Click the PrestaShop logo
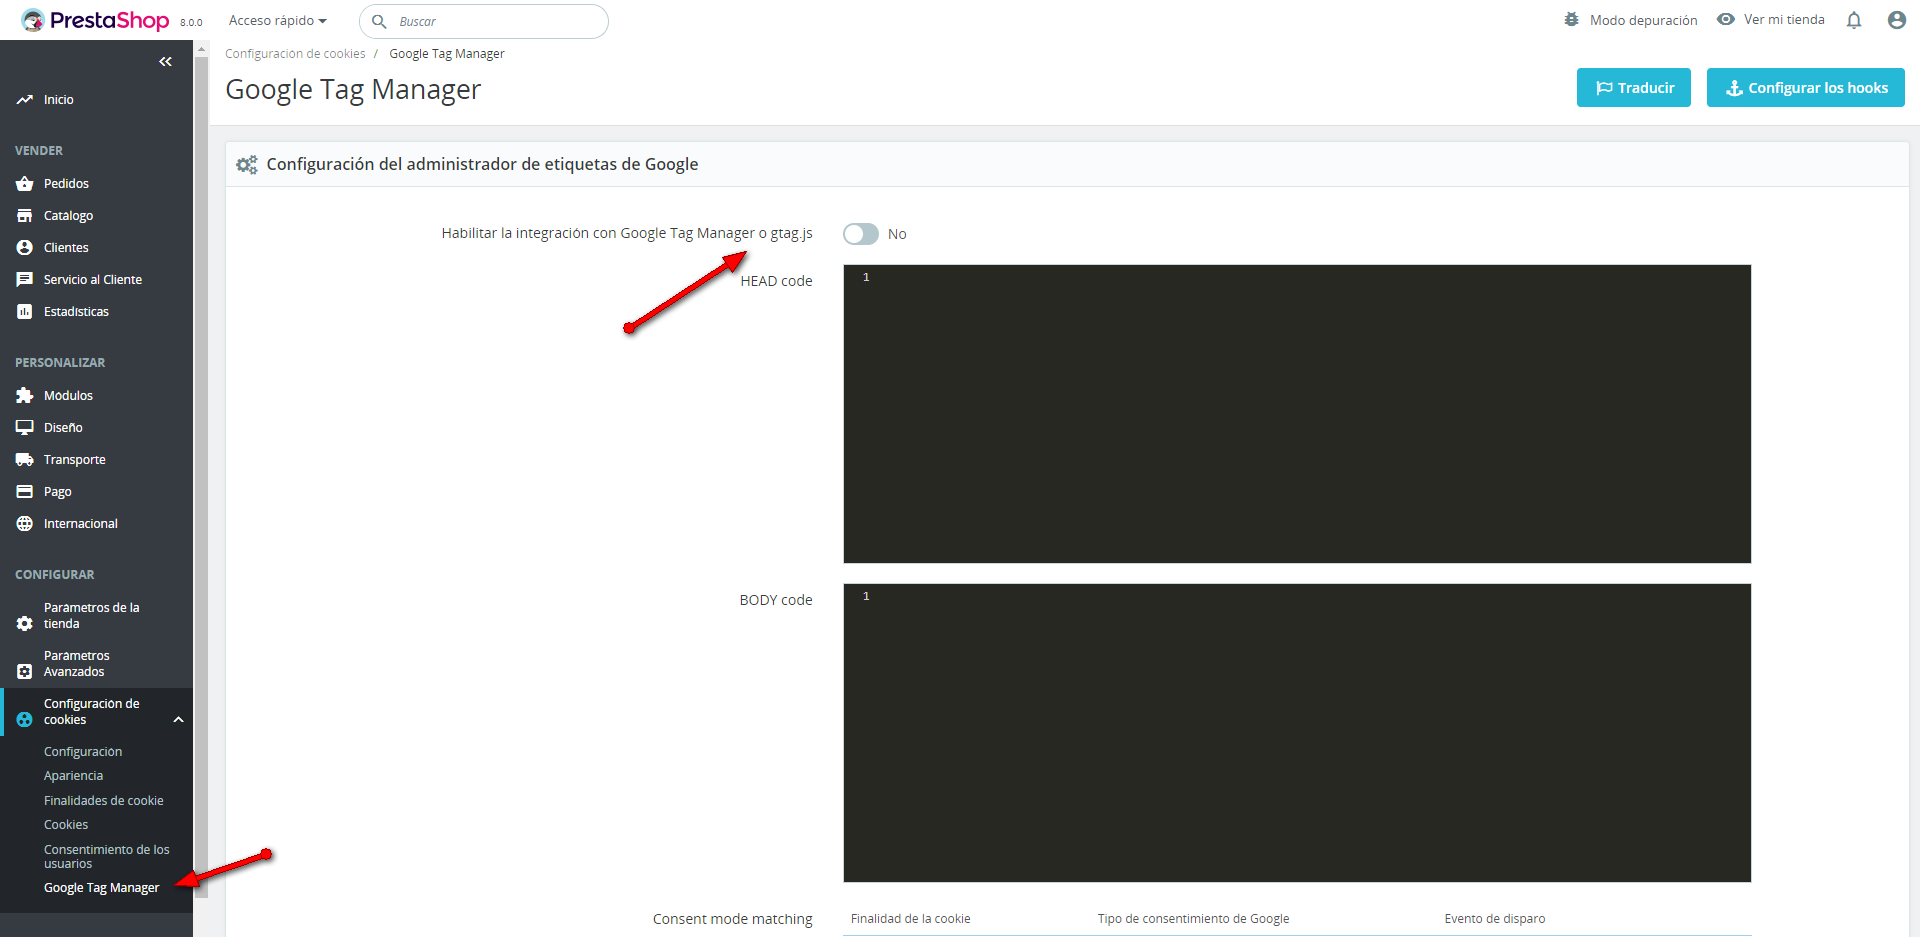 tap(95, 20)
